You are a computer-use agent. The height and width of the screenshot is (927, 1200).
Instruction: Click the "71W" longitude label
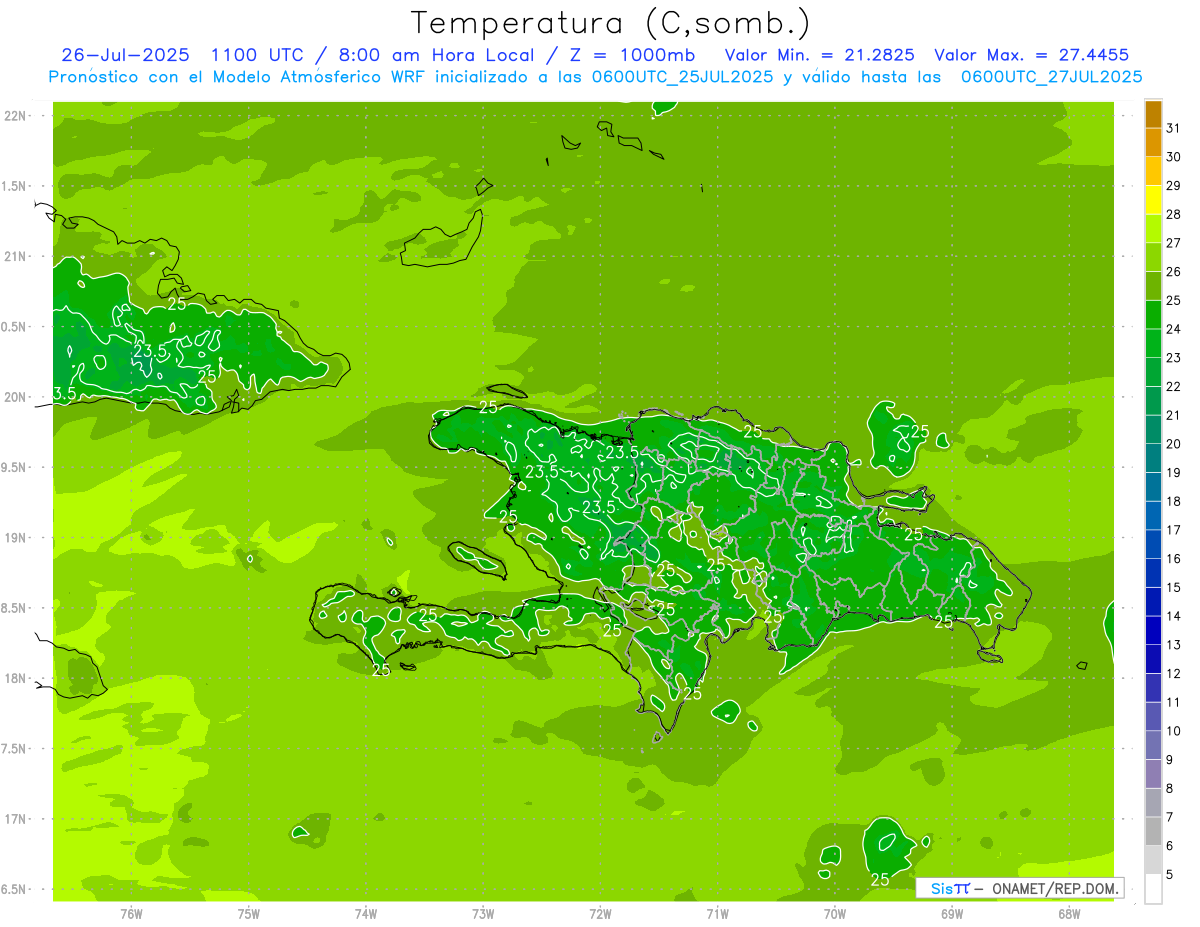pos(717,913)
